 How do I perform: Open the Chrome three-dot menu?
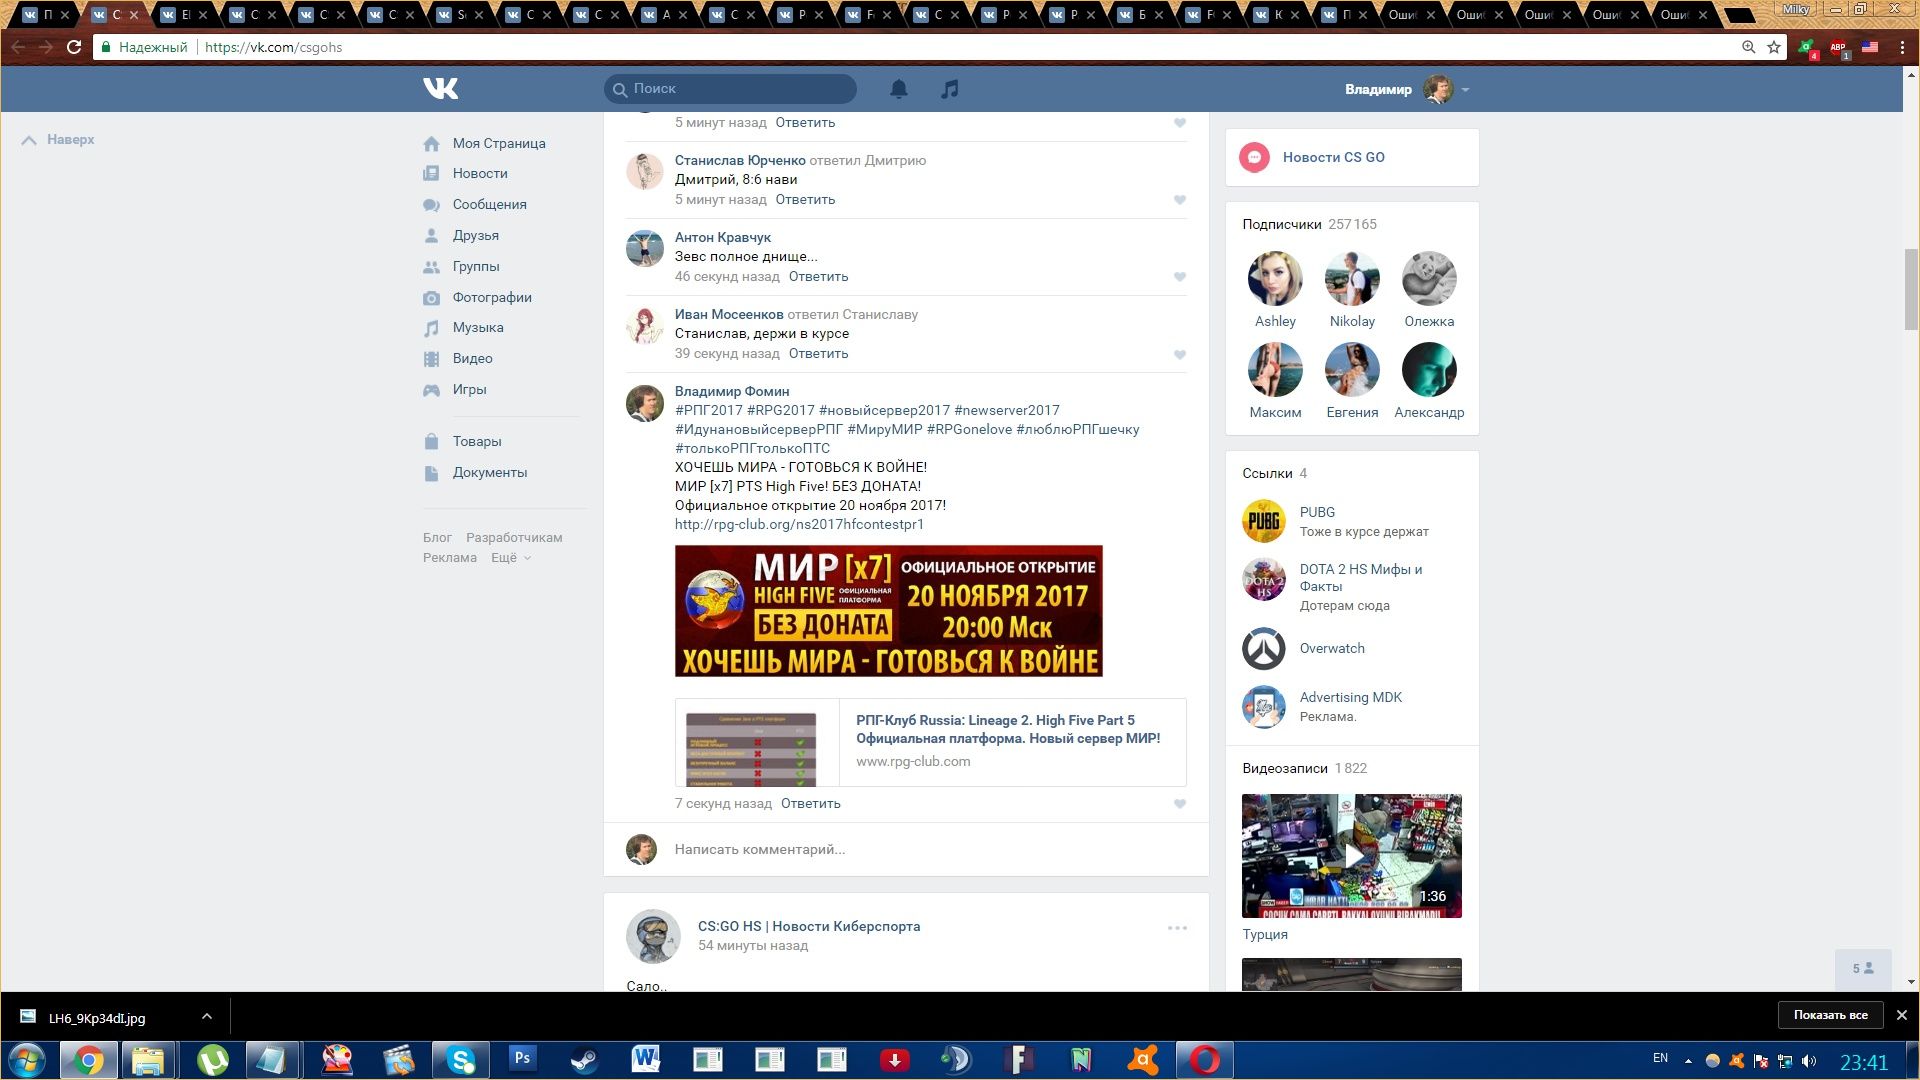point(1902,47)
